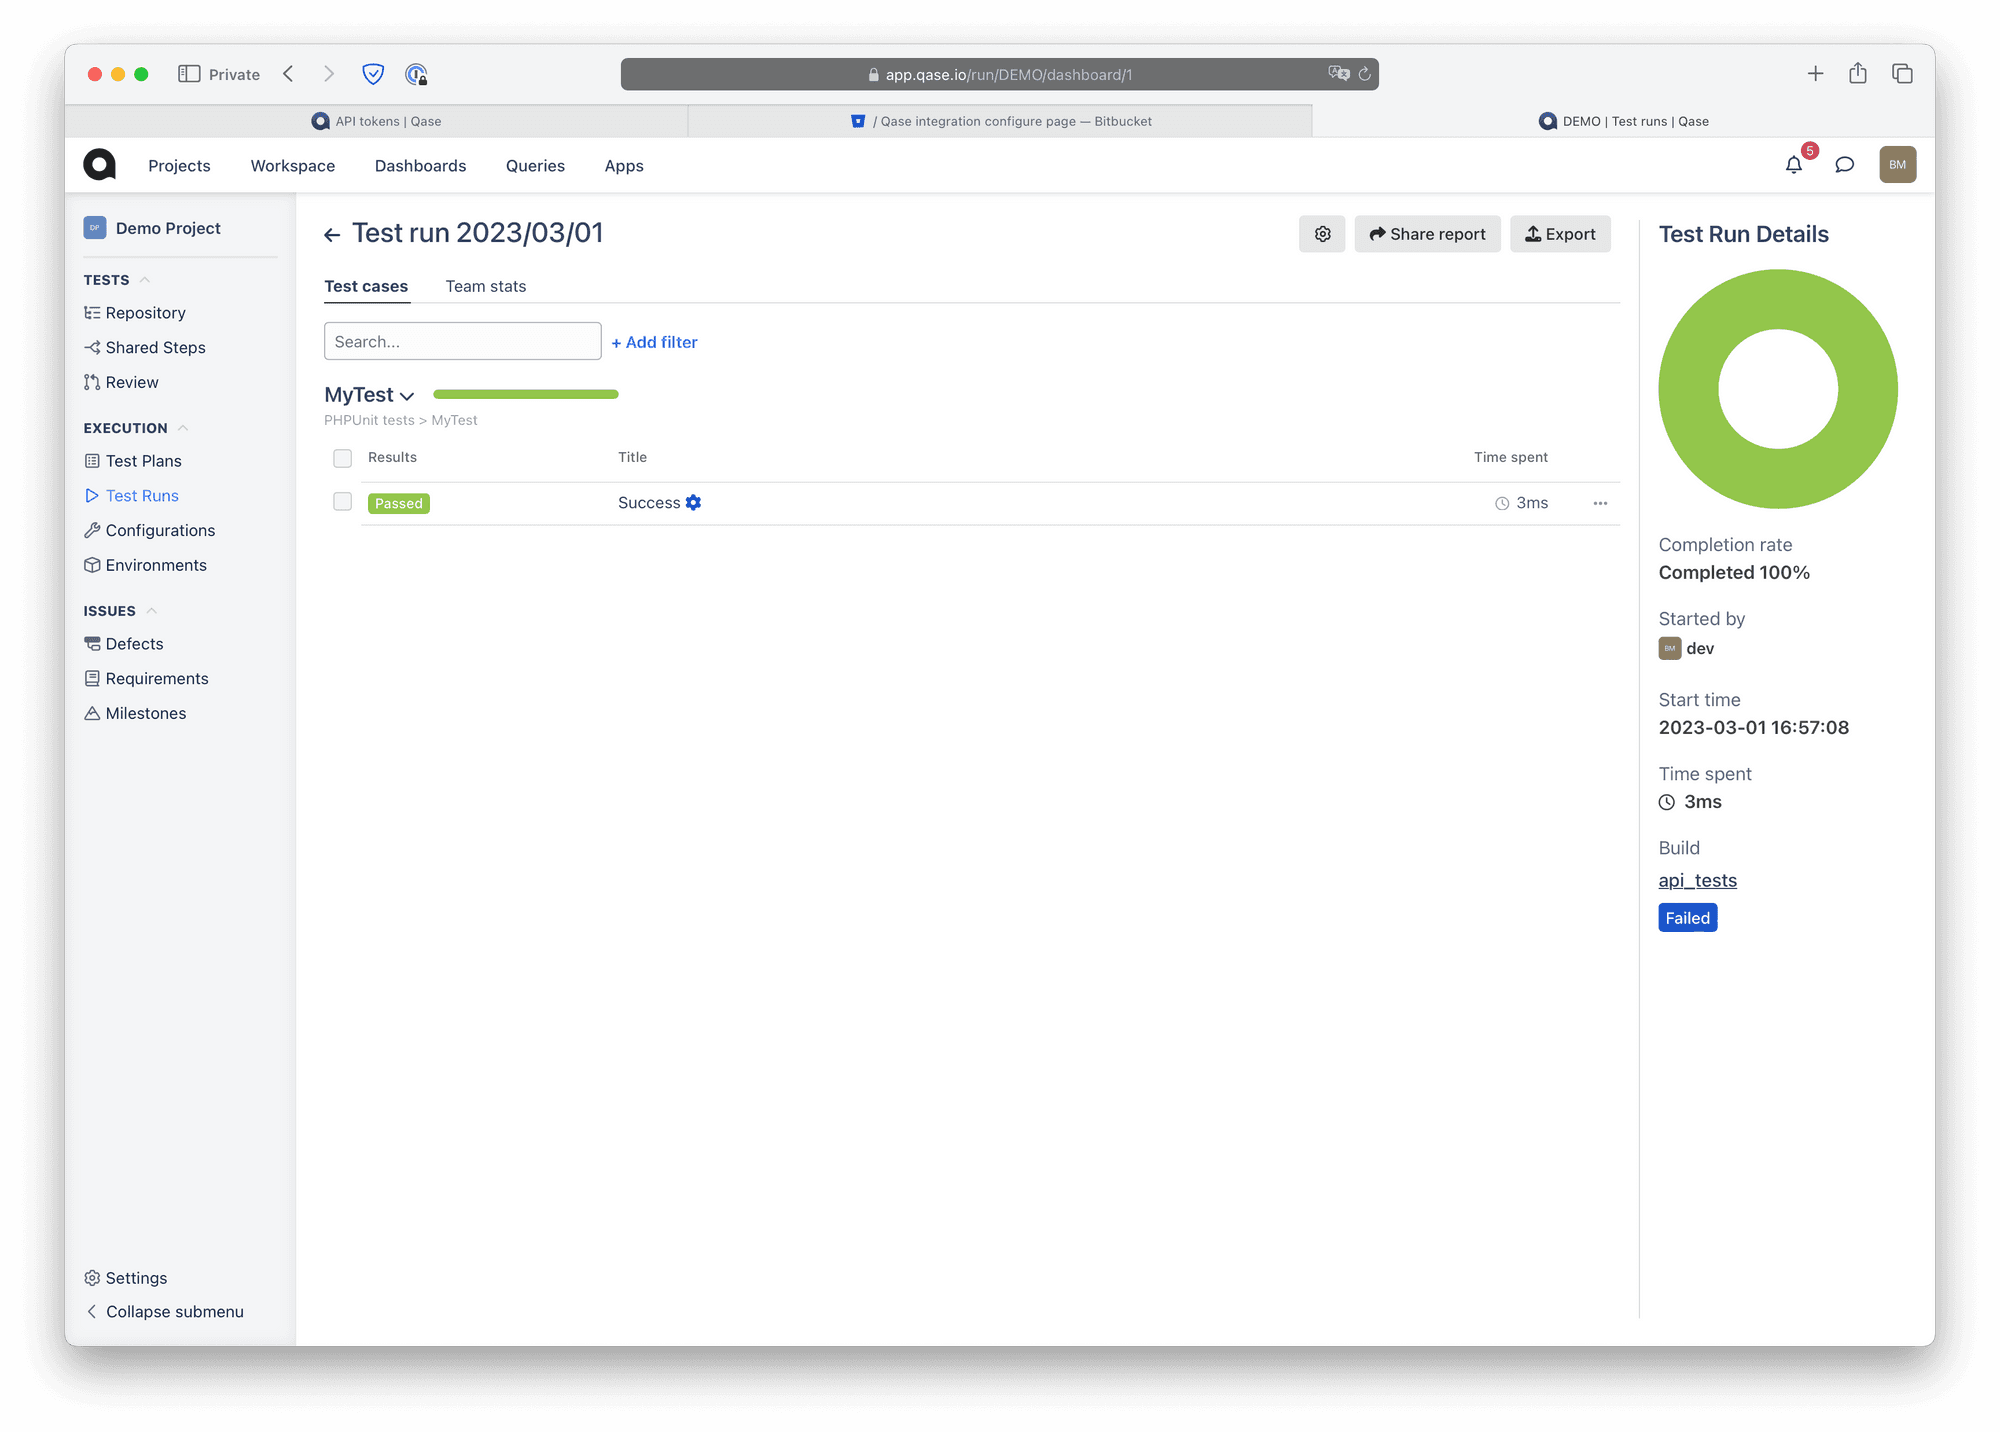Click the Export button

tap(1560, 234)
